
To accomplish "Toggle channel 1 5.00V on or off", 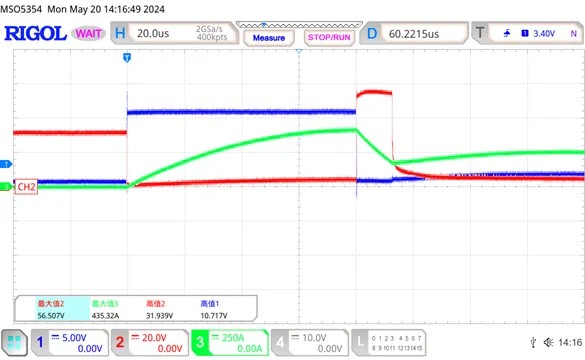I will click(x=70, y=342).
